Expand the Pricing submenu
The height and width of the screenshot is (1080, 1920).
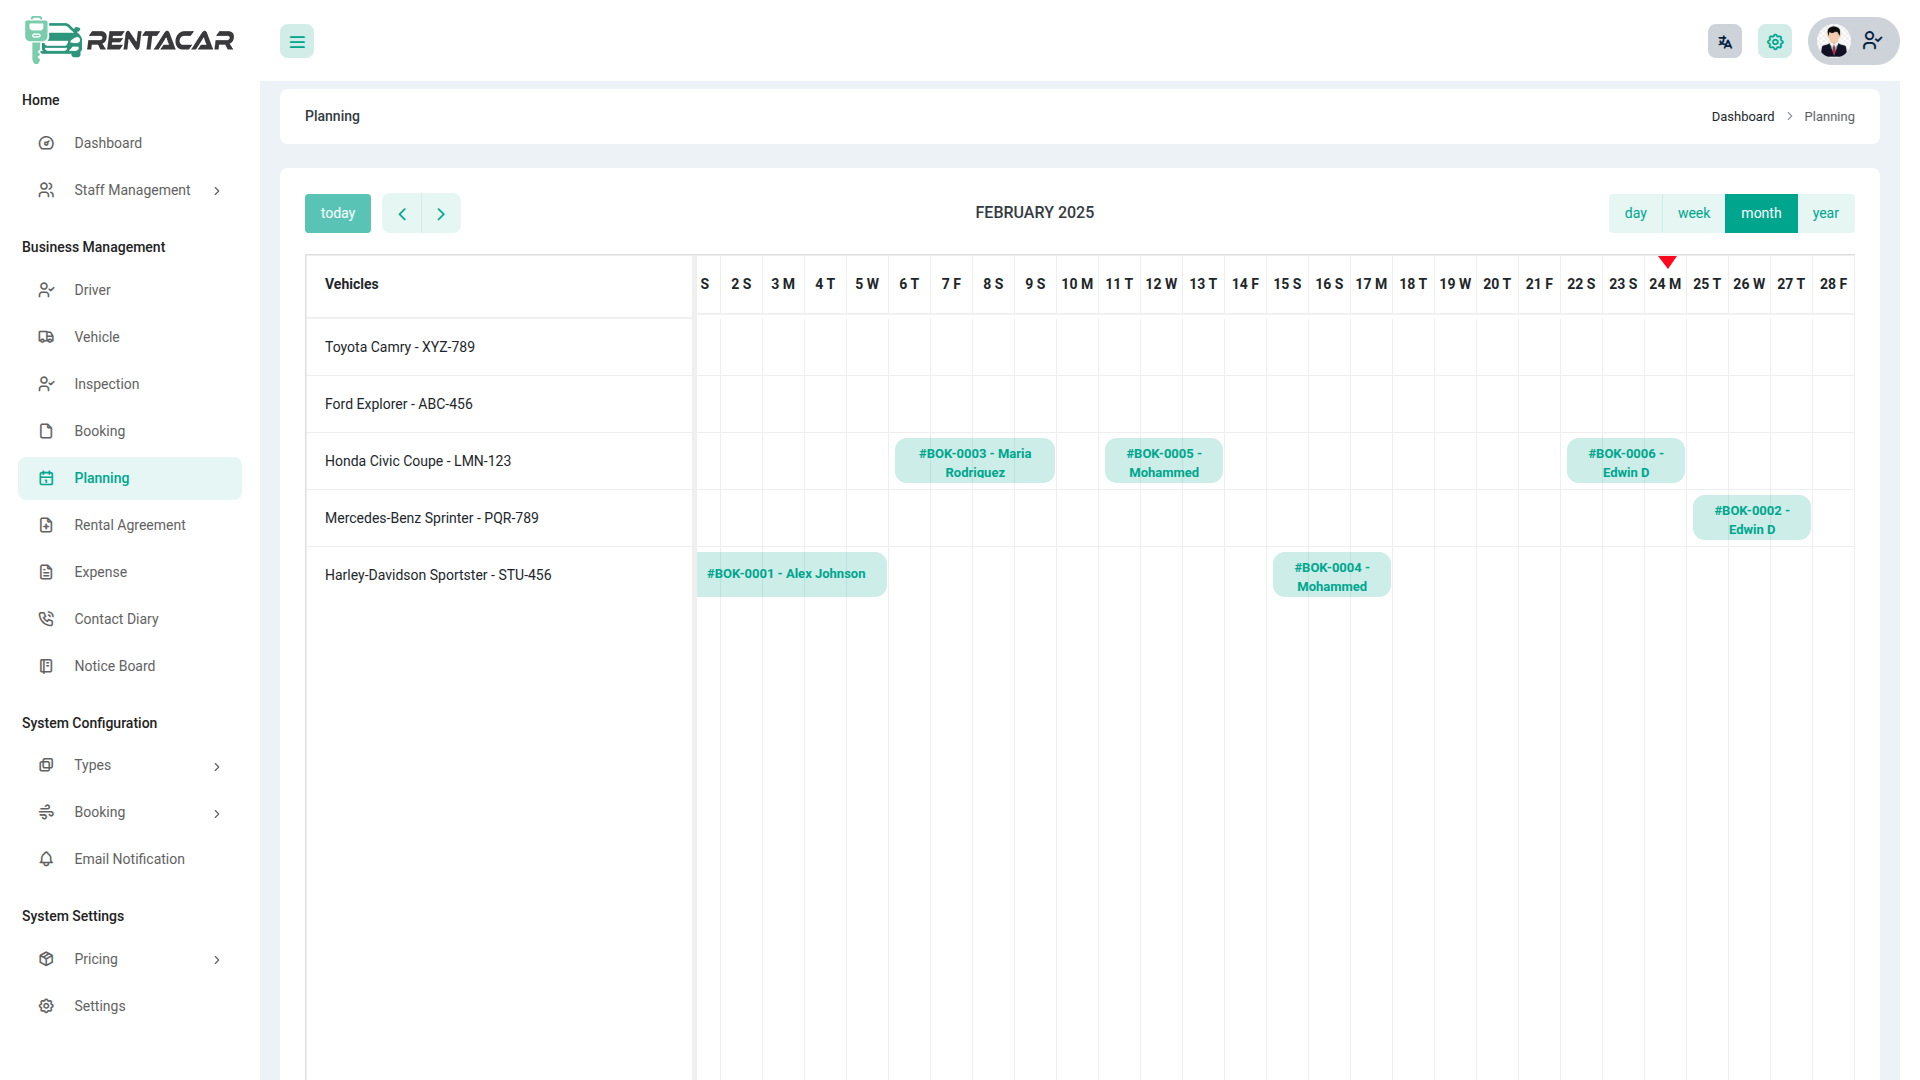point(217,960)
